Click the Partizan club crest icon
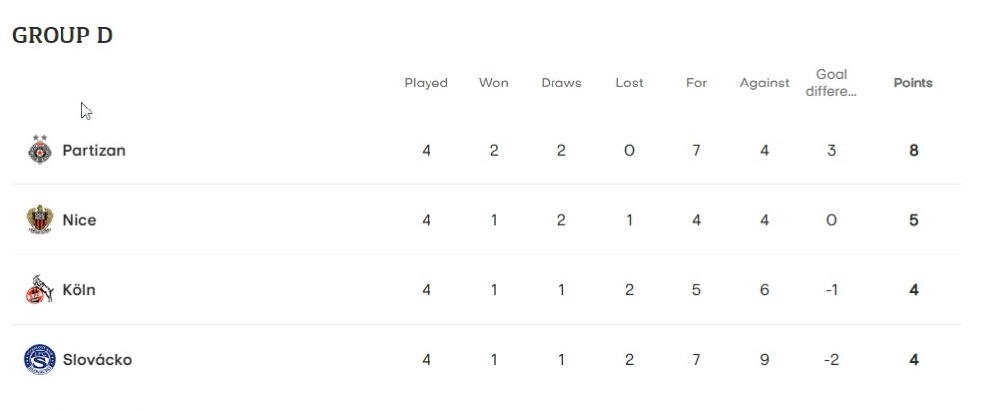Image resolution: width=983 pixels, height=411 pixels. pos(40,150)
